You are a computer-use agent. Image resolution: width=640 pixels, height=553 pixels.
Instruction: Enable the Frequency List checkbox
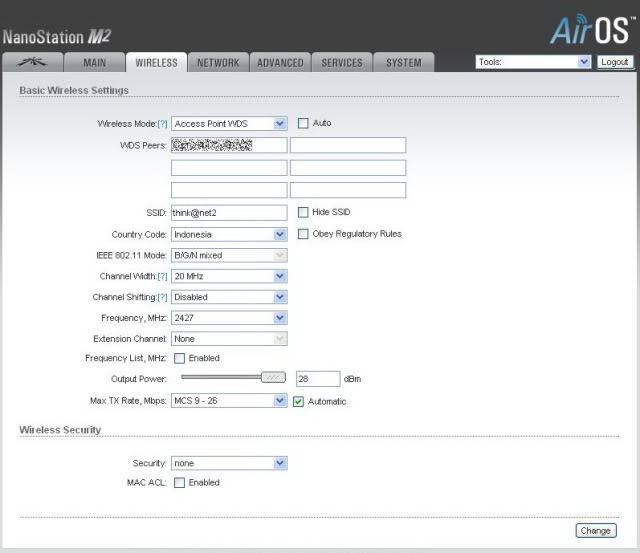click(x=179, y=358)
